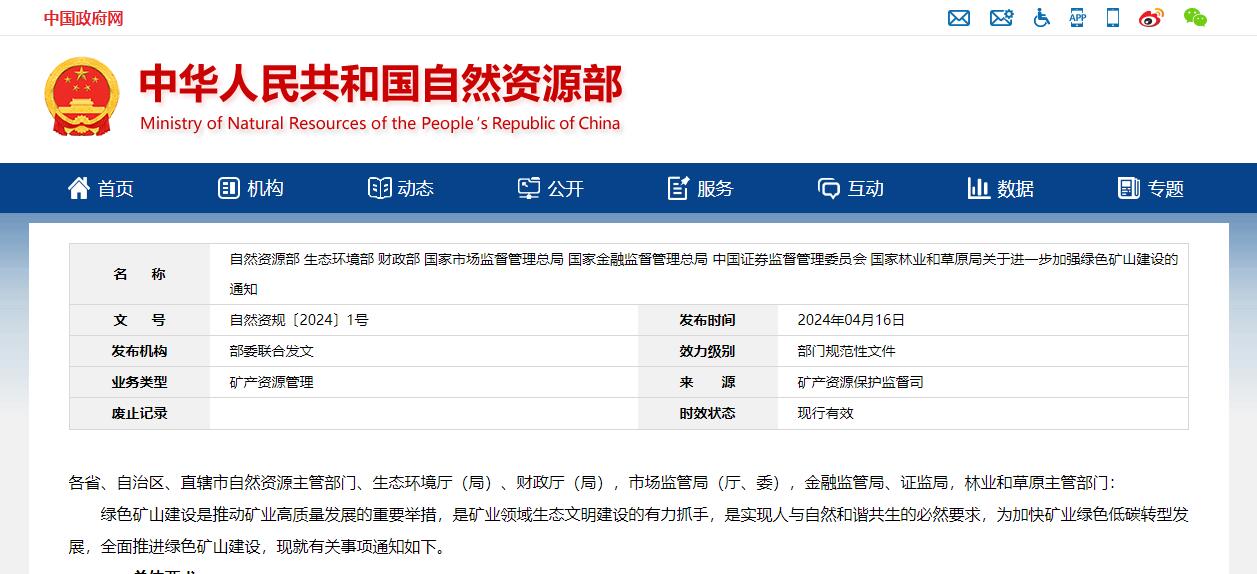Open the 专题 navigation item
Image resolution: width=1257 pixels, height=574 pixels.
1151,188
